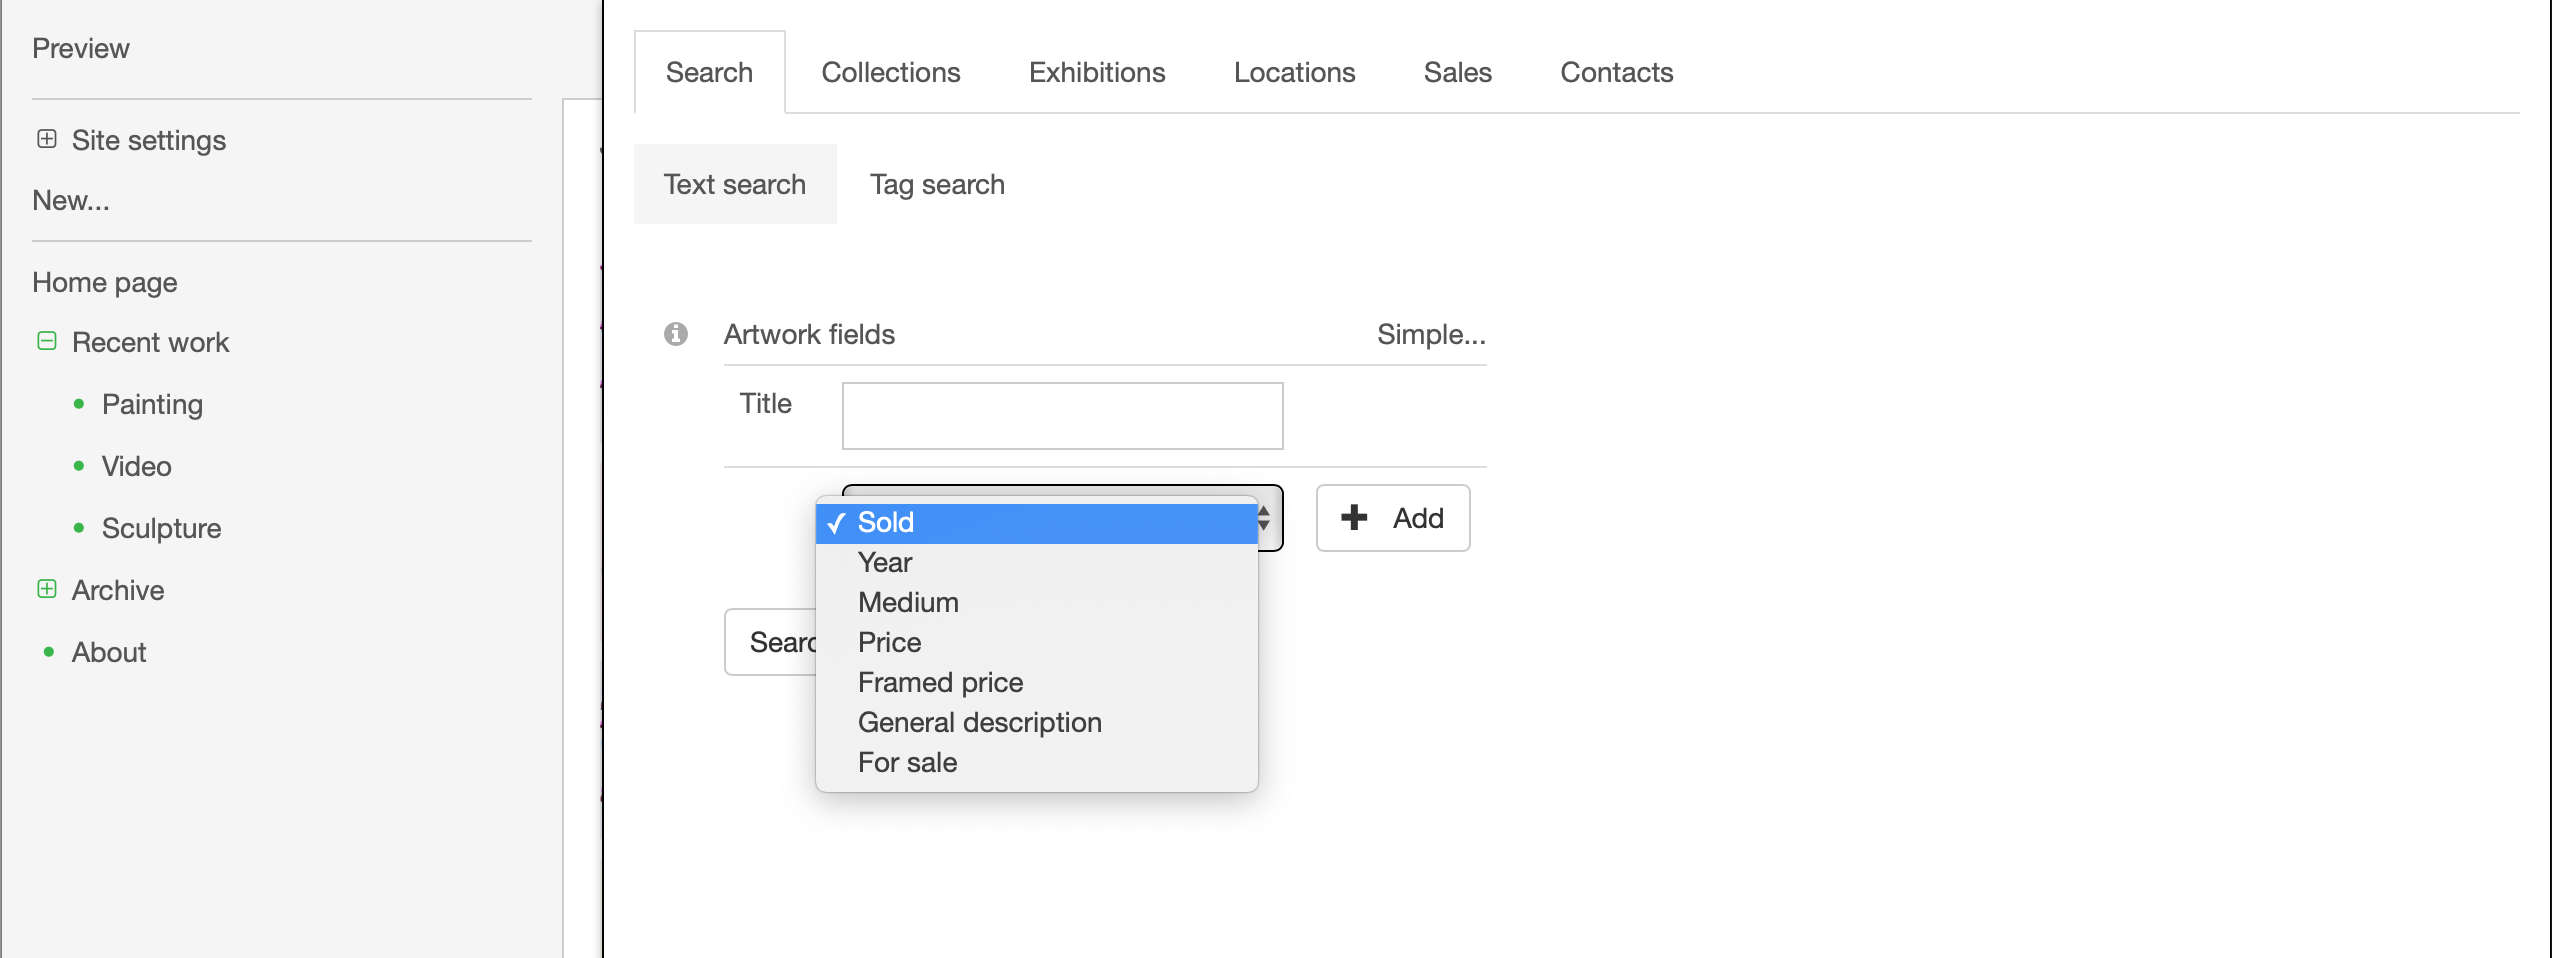
Task: Select the Video page
Action: click(x=137, y=466)
